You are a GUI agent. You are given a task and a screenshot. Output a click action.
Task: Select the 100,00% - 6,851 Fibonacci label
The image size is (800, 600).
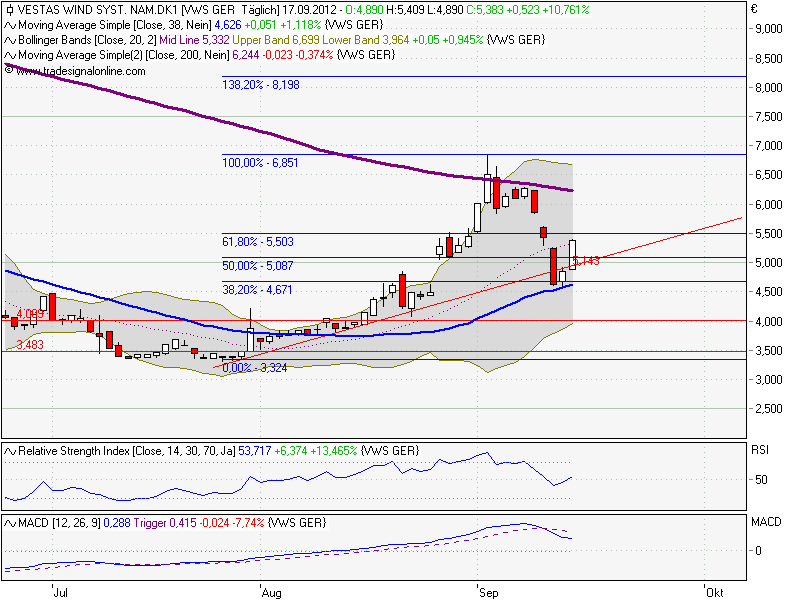click(260, 163)
